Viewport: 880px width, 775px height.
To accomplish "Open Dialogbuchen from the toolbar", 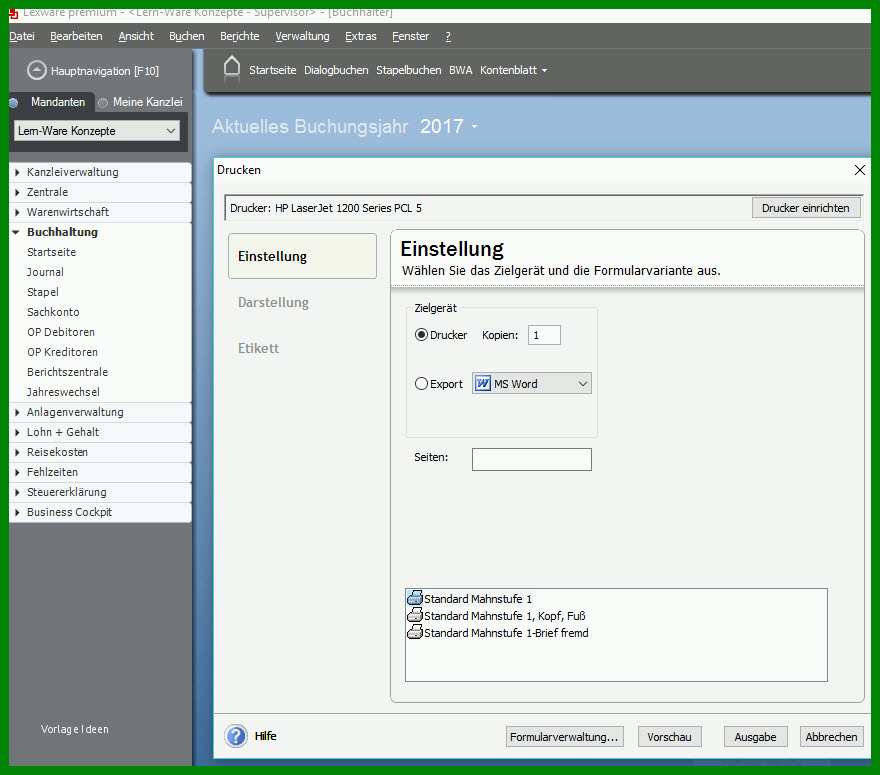I will [336, 70].
